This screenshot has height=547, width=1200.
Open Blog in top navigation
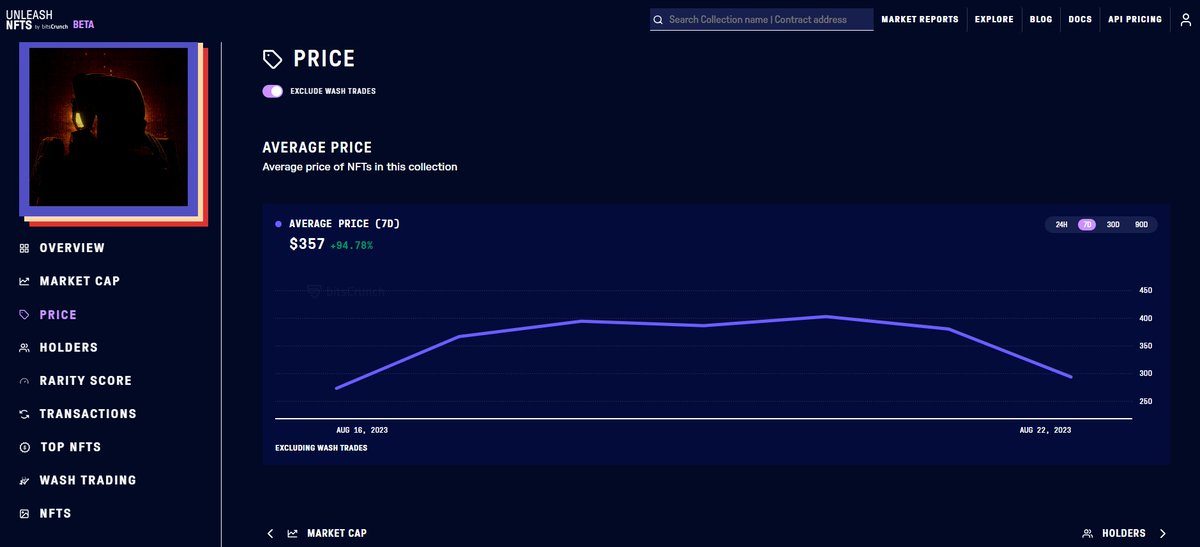(x=1040, y=20)
